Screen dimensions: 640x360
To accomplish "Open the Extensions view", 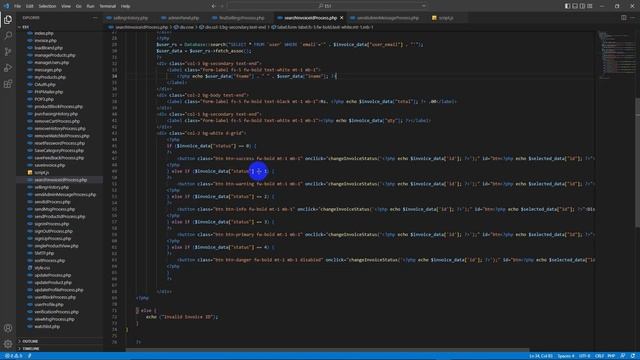I will pyautogui.click(x=8, y=84).
